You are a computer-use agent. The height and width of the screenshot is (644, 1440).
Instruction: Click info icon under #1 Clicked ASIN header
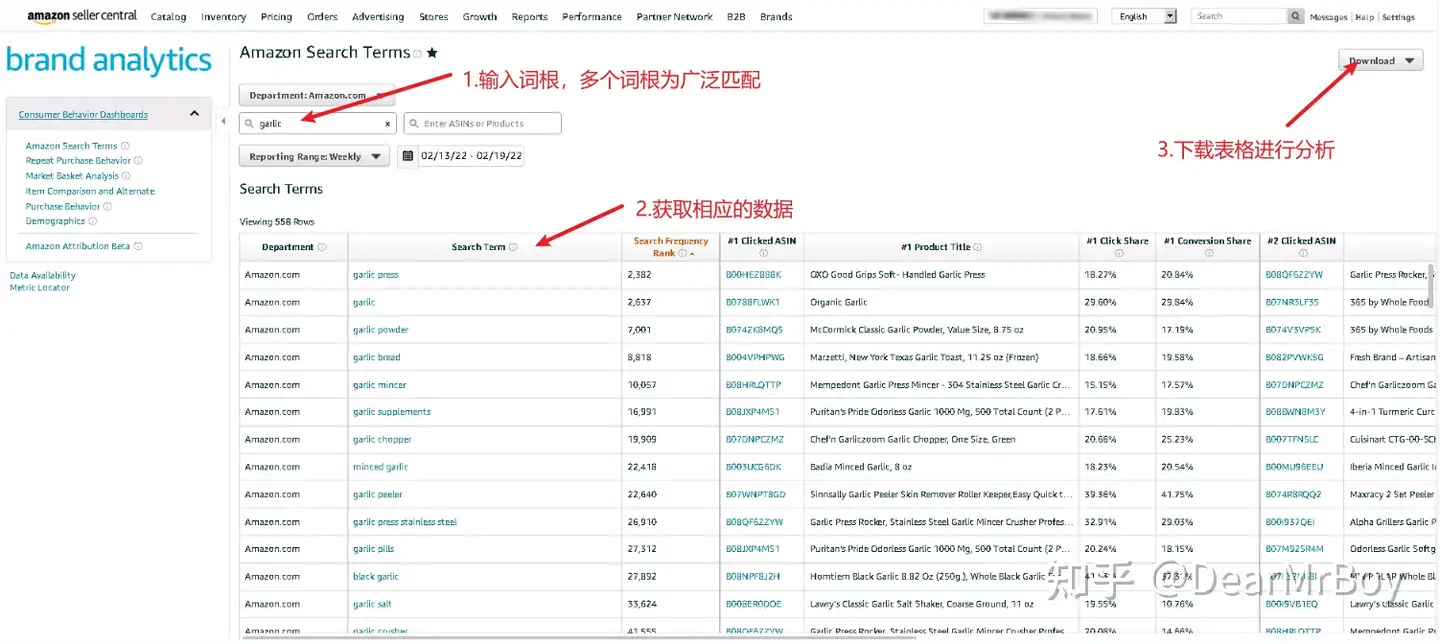(x=764, y=254)
